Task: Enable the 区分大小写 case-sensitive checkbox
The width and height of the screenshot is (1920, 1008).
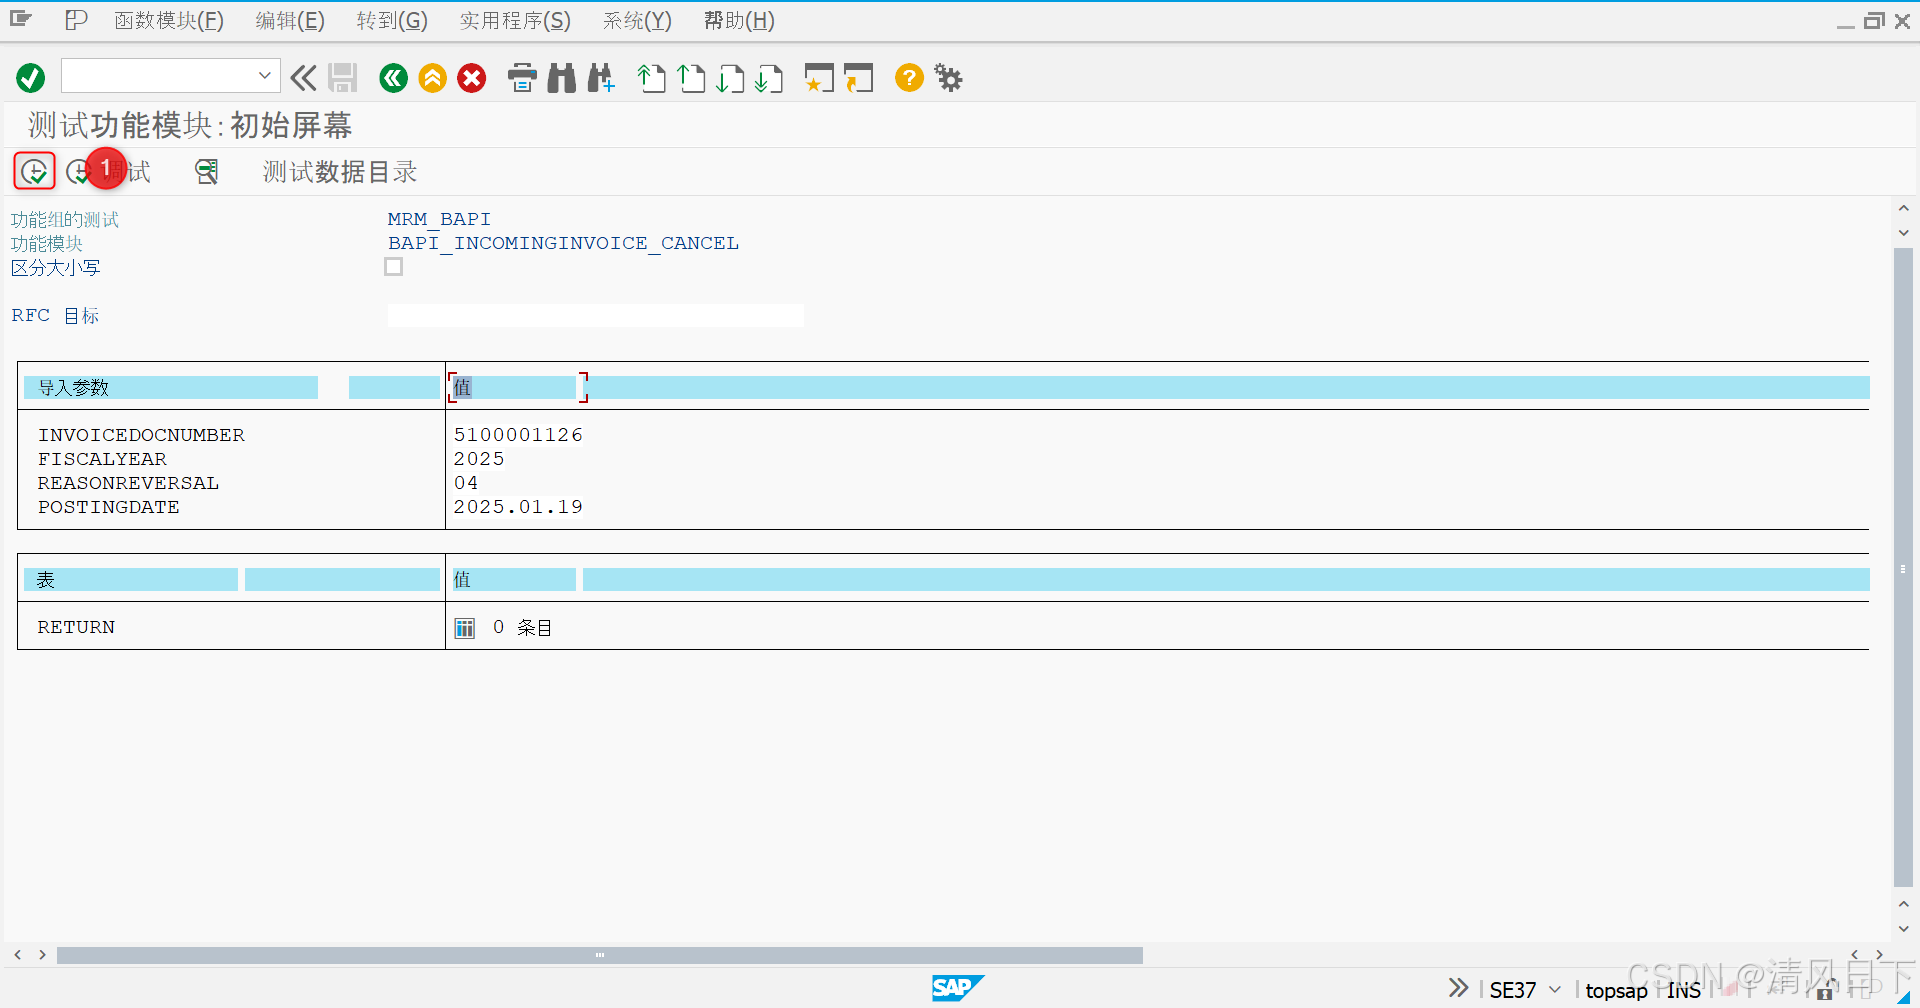Action: click(x=393, y=266)
